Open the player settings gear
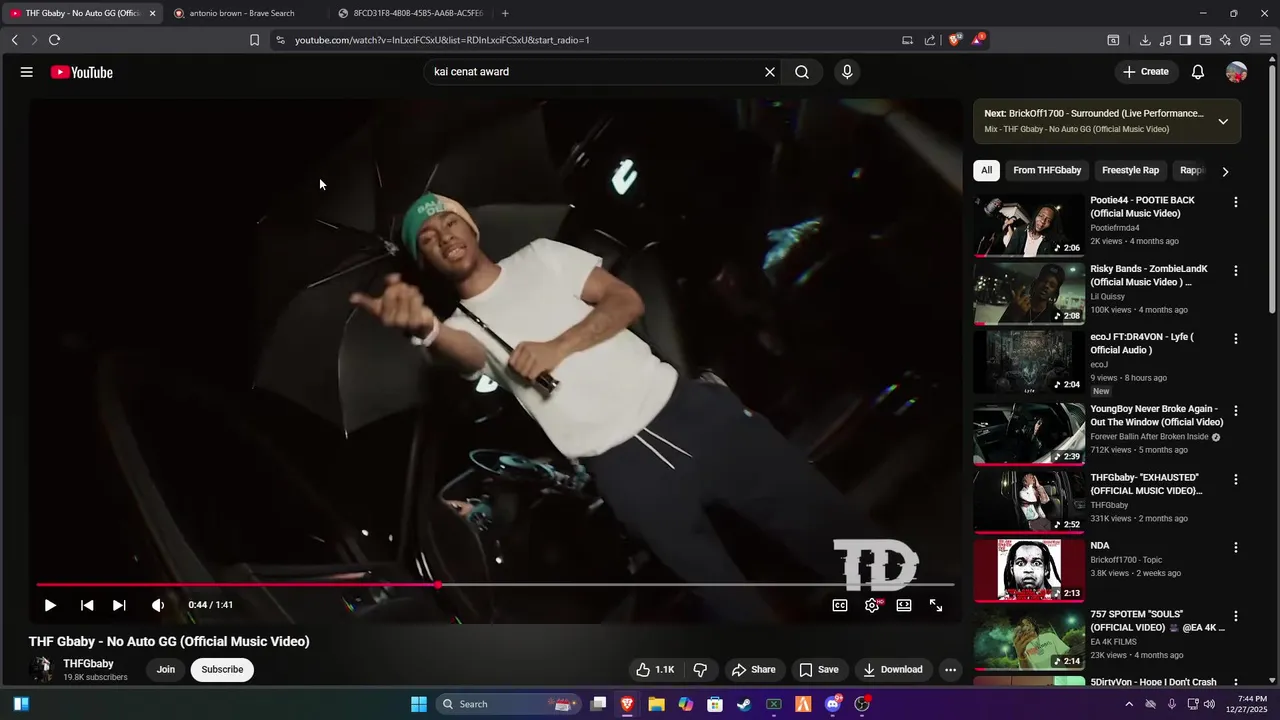Screen dimensions: 1280x720 click(x=872, y=605)
